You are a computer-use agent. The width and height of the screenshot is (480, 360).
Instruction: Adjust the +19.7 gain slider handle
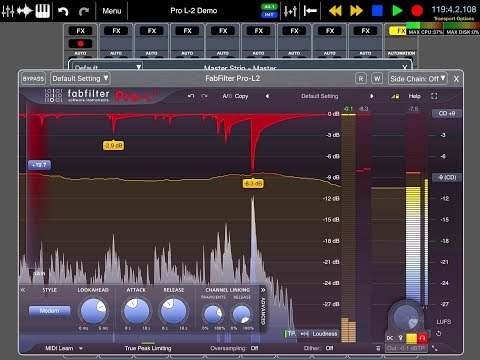(39, 165)
